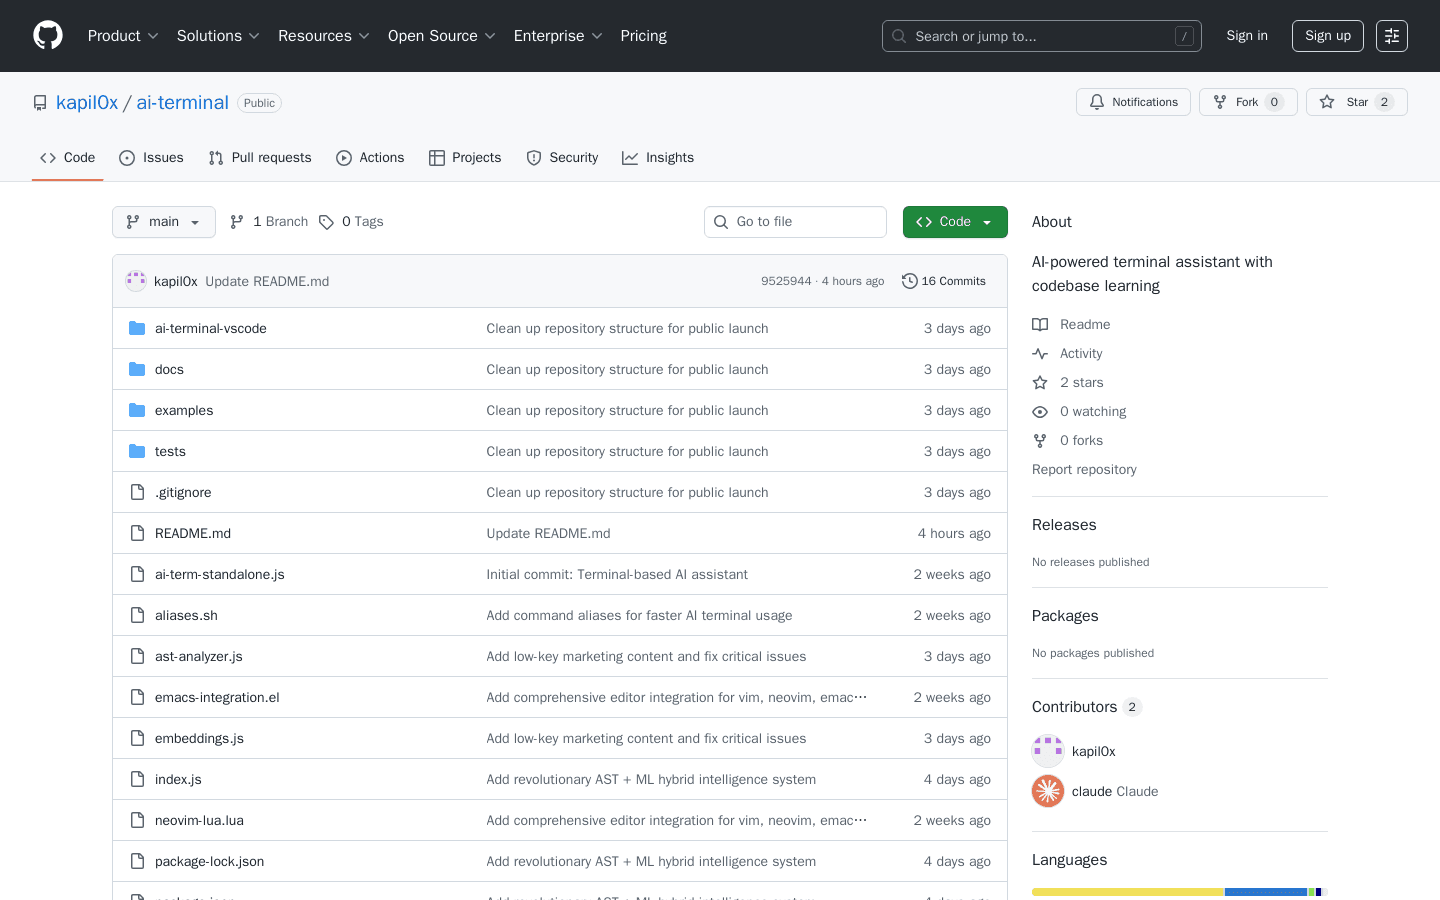The image size is (1440, 900).
Task: Switch to the Pull requests tab
Action: [x=260, y=157]
